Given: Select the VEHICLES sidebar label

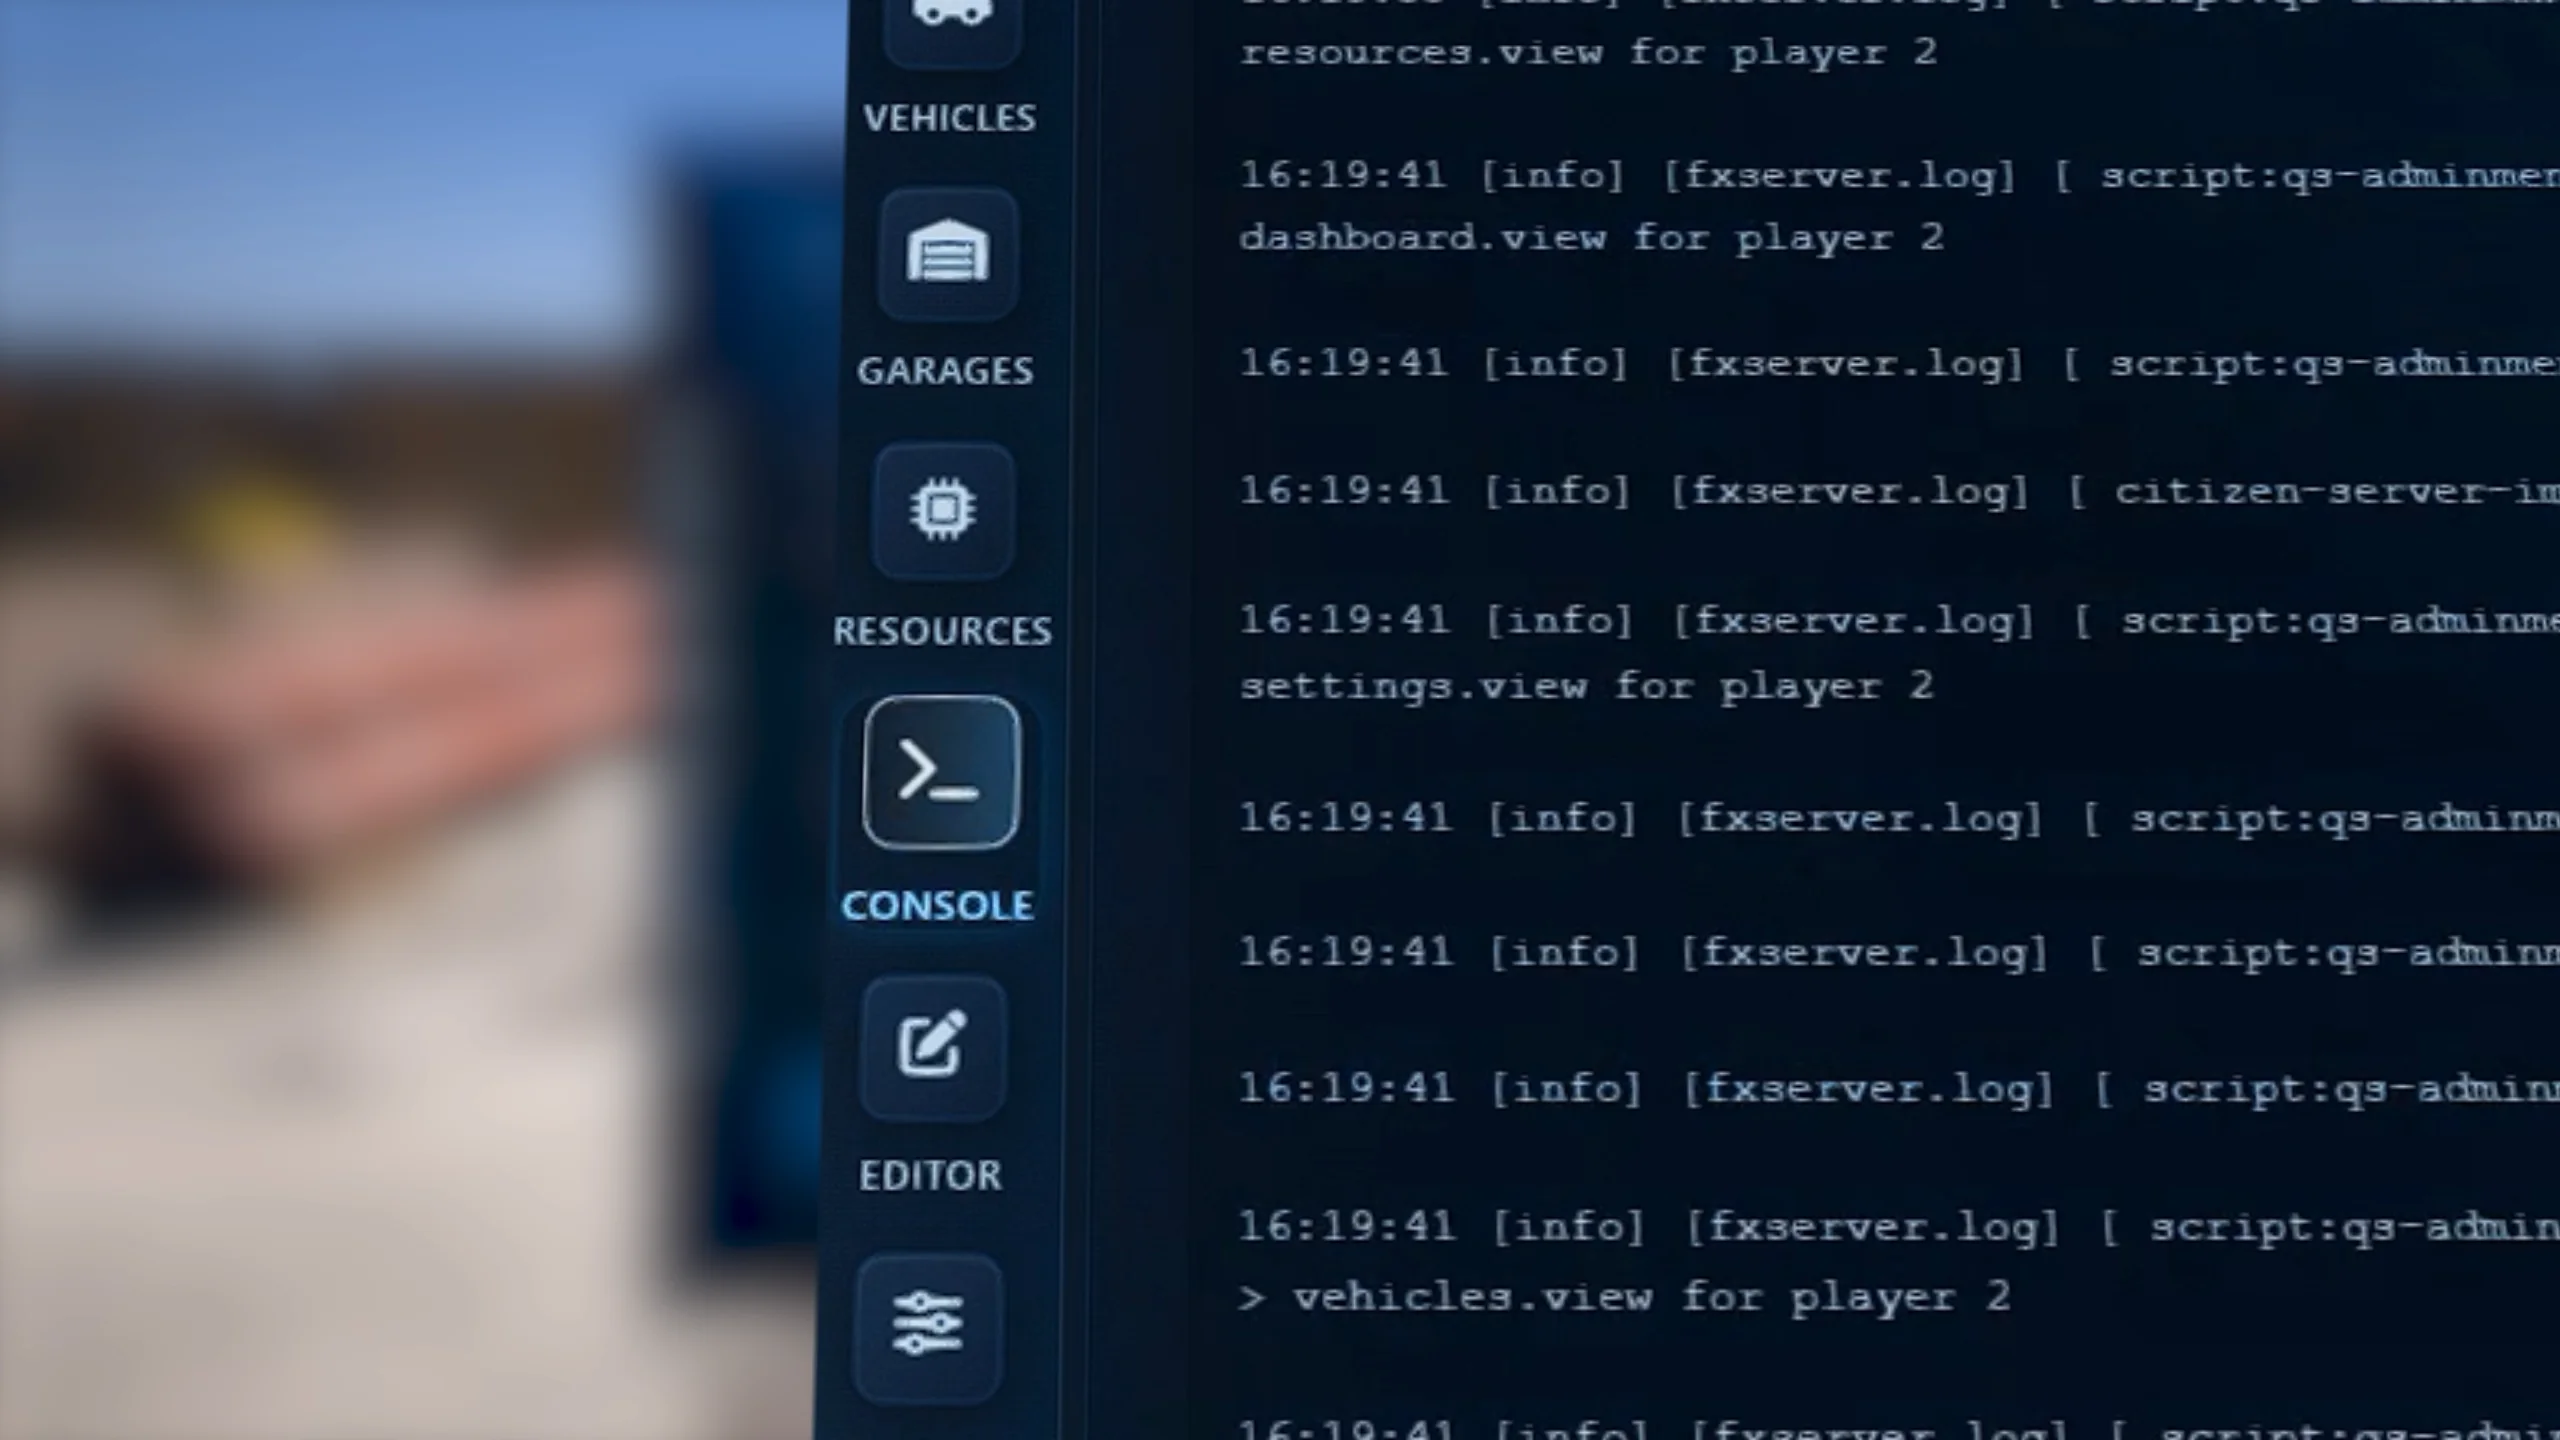Looking at the screenshot, I should pos(949,118).
